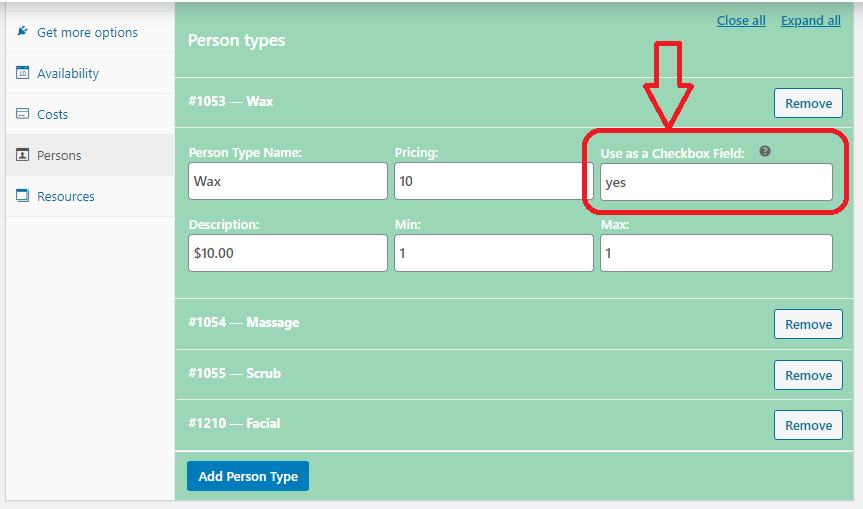Viewport: 863px width, 509px height.
Task: Collapse the #1053 Wax person type
Action: coord(231,101)
